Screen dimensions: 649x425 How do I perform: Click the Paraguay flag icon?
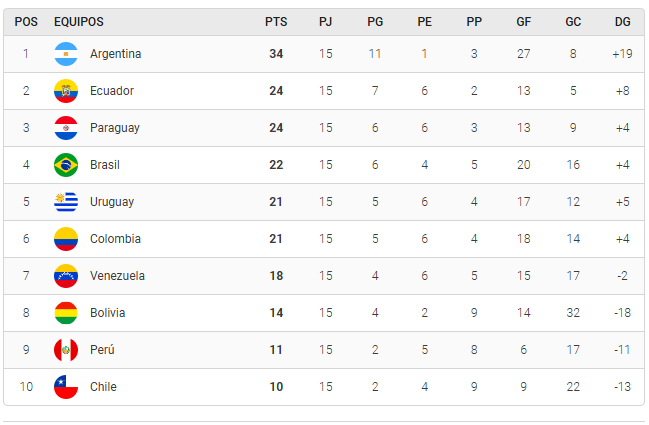(66, 128)
